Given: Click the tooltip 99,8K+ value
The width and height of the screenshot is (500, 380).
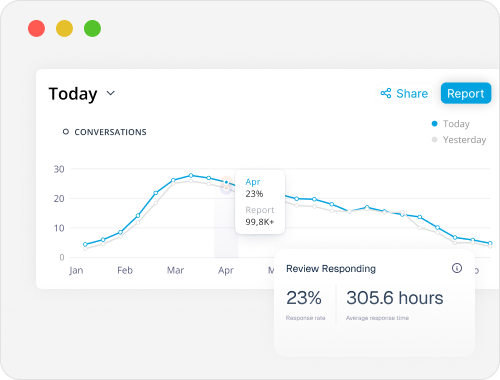Looking at the screenshot, I should [260, 222].
